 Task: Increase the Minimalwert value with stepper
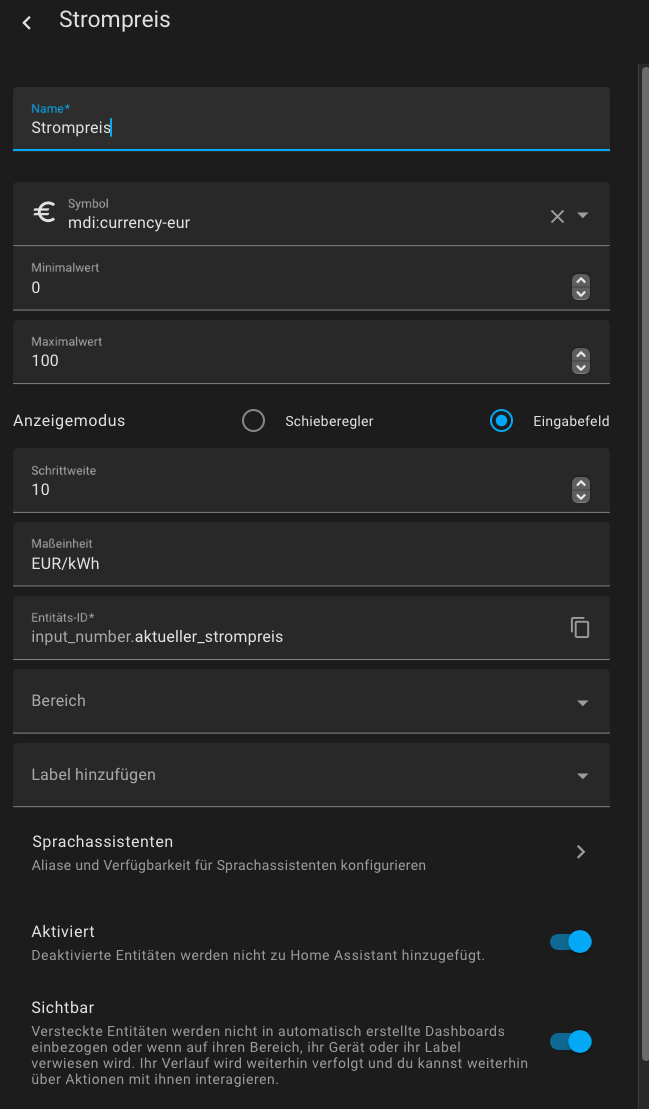[581, 281]
